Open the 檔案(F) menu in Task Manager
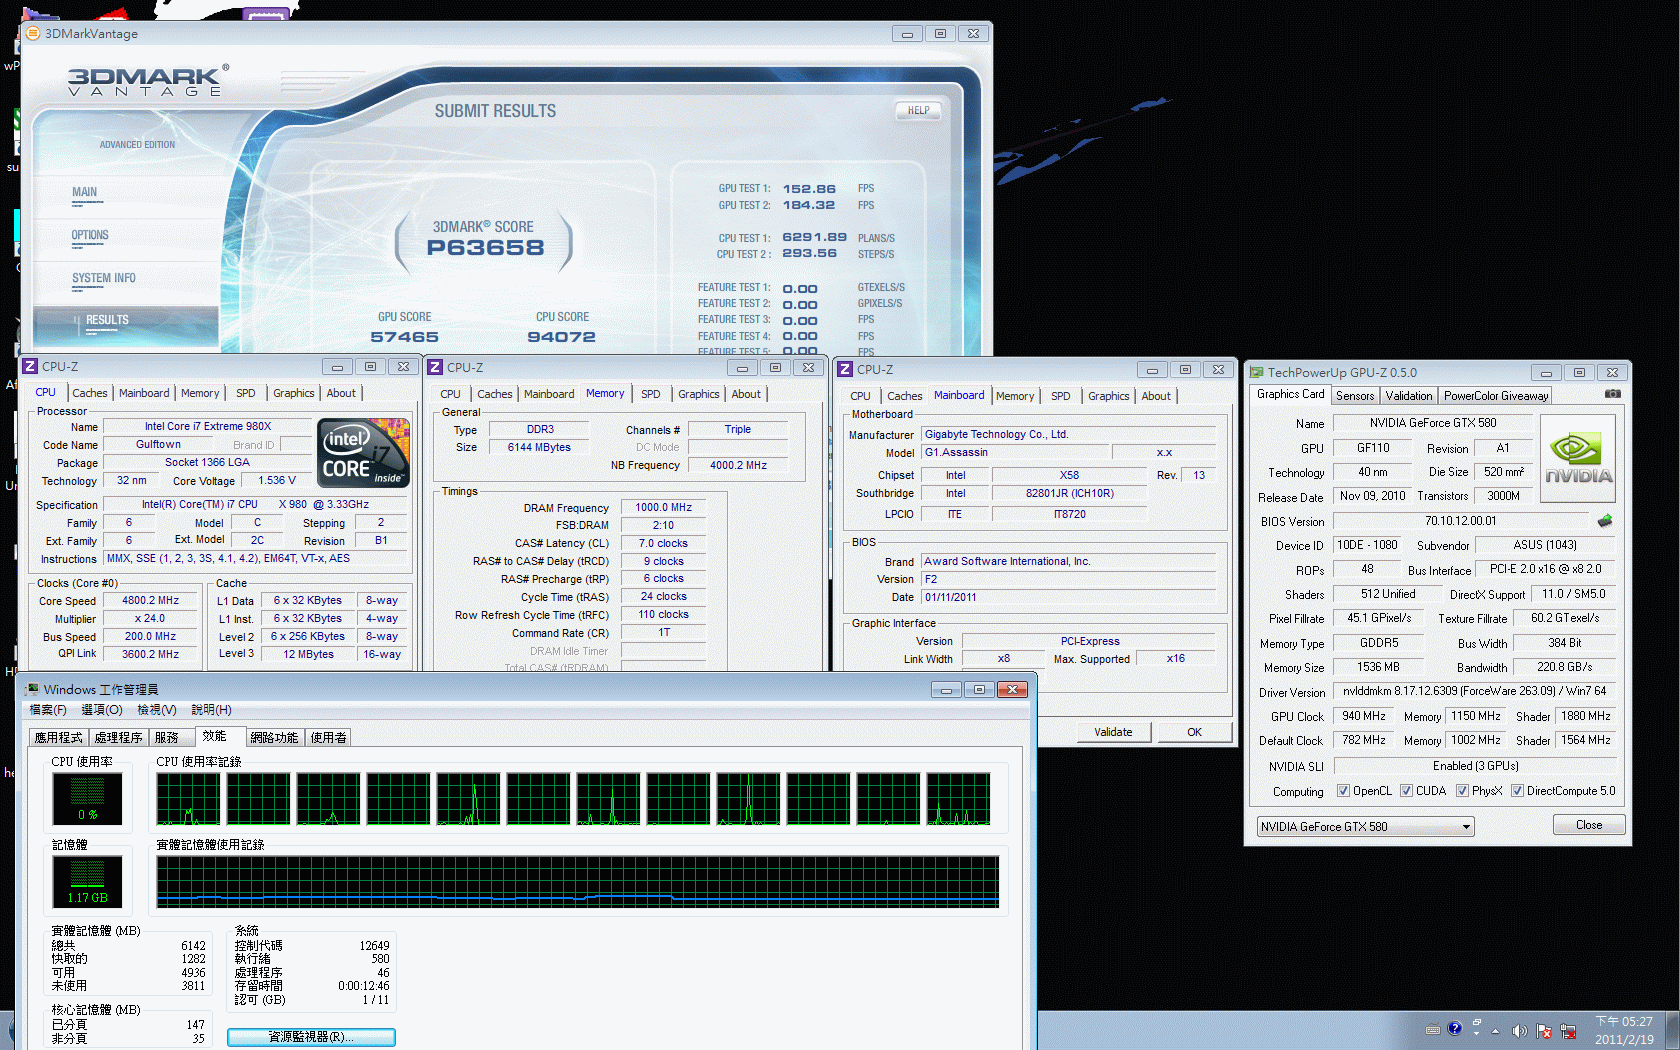 coord(48,710)
